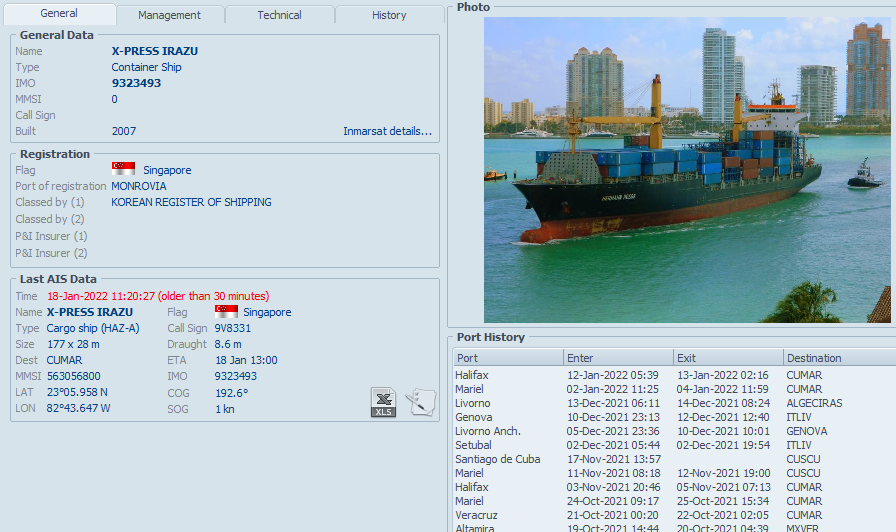Click the Singapore flag text in Last AIS Data
This screenshot has height=532, width=896.
coord(267,312)
